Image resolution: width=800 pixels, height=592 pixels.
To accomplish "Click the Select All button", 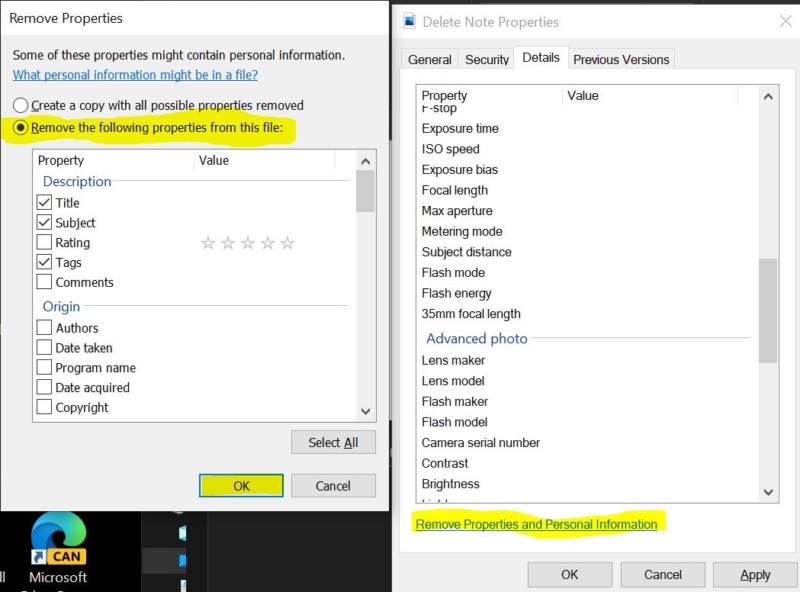I will click(x=333, y=442).
